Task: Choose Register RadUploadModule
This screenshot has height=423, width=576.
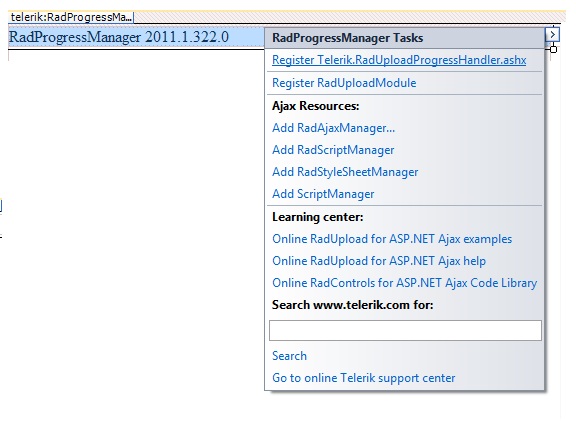Action: click(344, 83)
